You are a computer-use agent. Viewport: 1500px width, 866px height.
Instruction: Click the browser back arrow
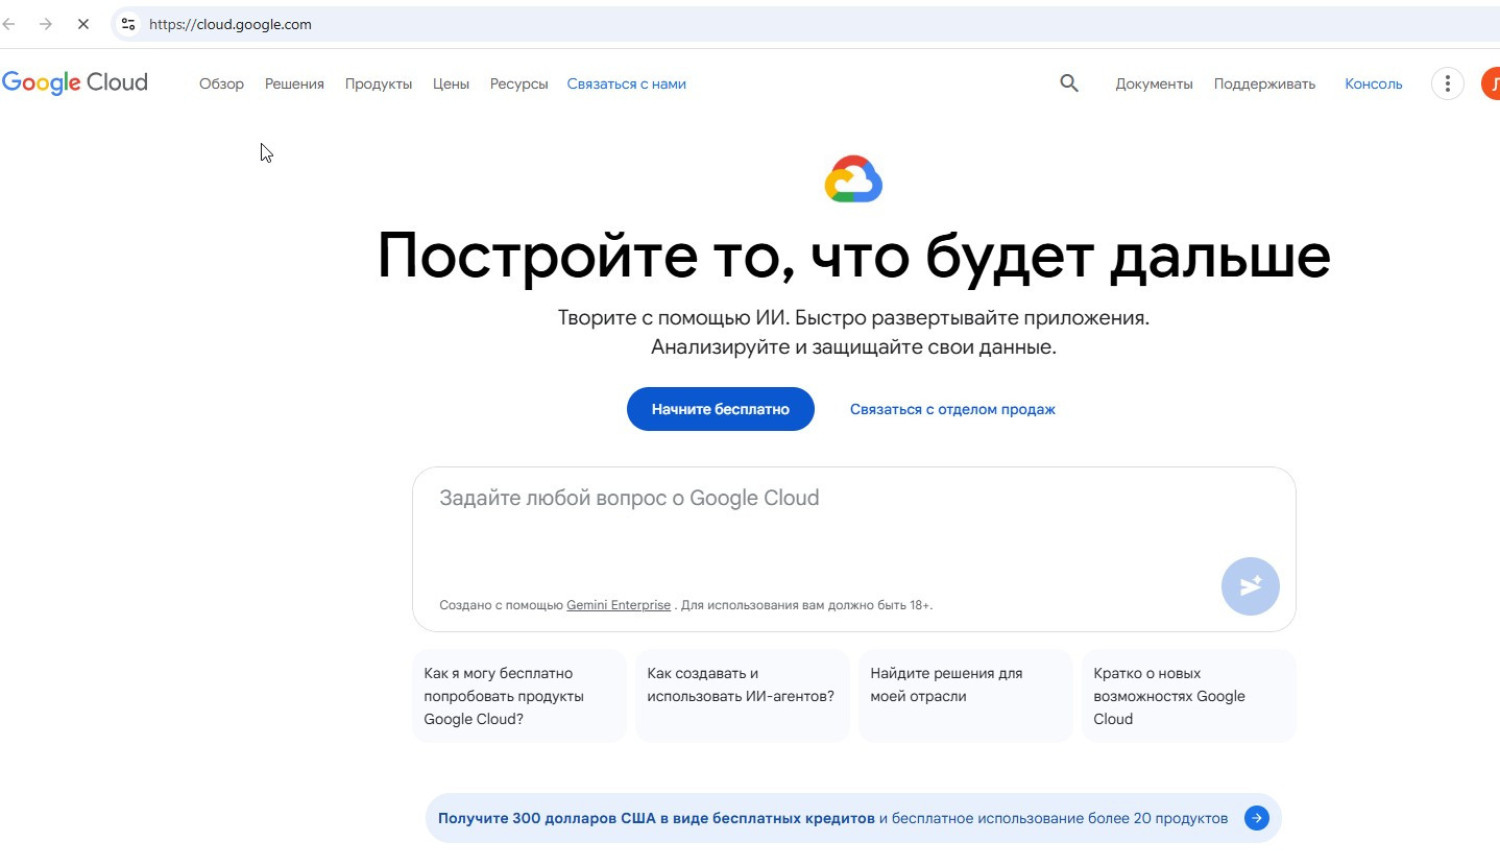(x=10, y=24)
